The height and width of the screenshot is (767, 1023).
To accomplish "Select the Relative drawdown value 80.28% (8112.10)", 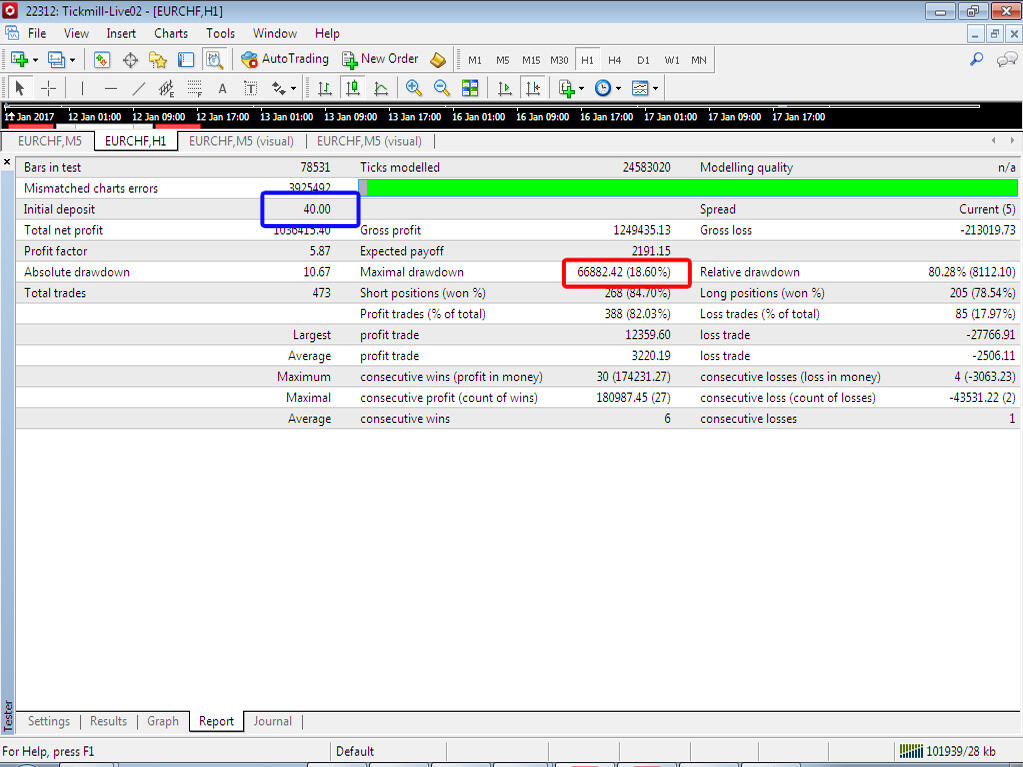I will [x=971, y=272].
